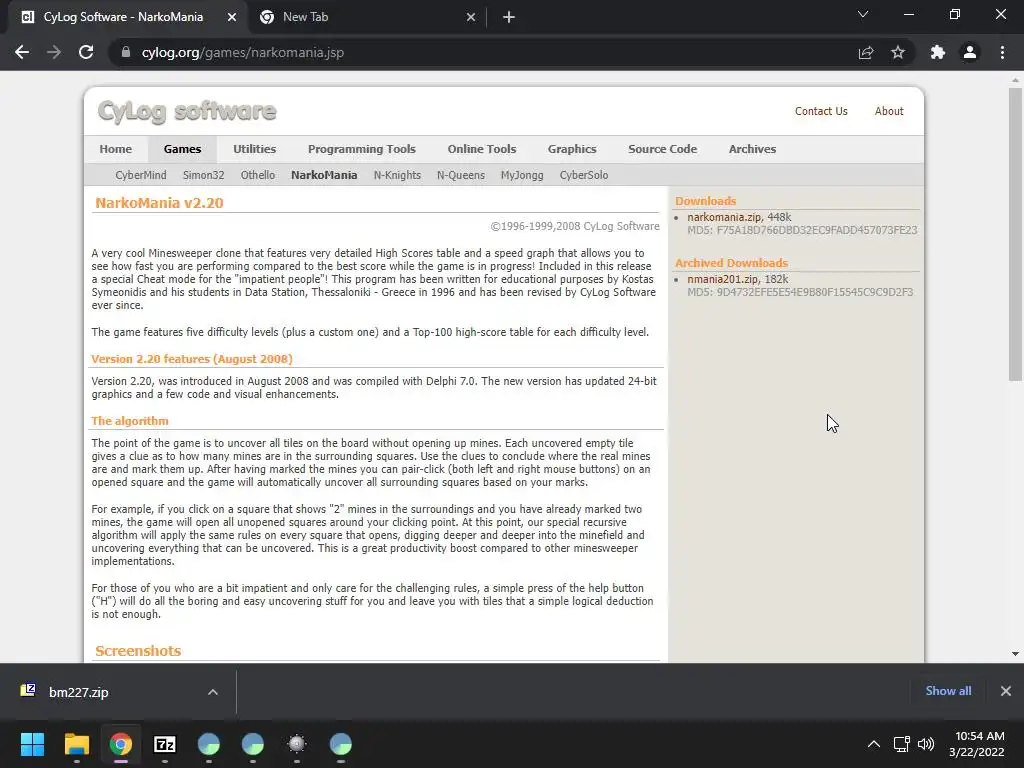1024x768 pixels.
Task: Share this page via the share icon
Action: point(866,52)
